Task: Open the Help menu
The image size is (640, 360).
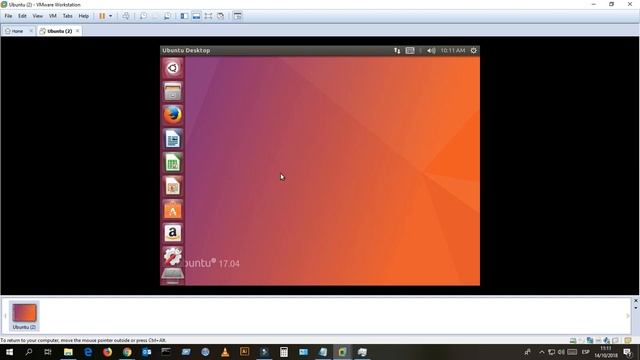Action: [x=84, y=16]
